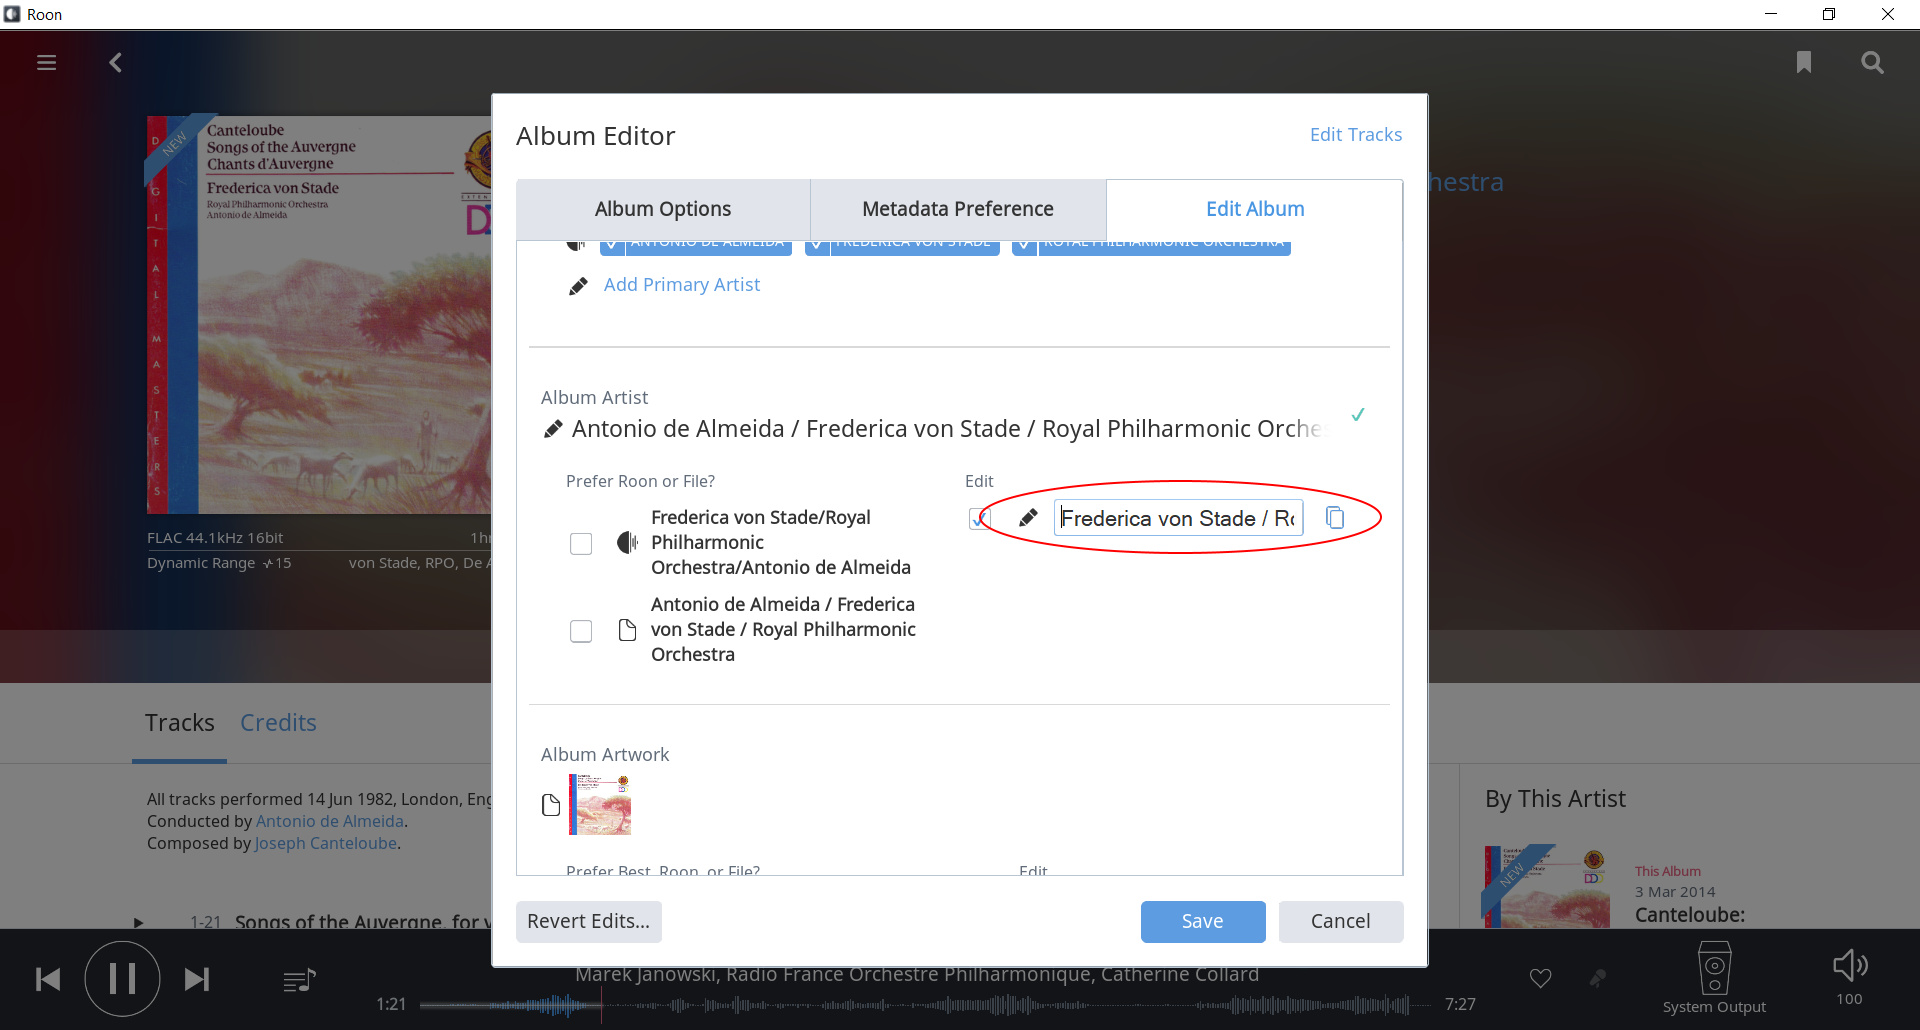Restore down the Roon window
1920x1030 pixels.
1829,14
